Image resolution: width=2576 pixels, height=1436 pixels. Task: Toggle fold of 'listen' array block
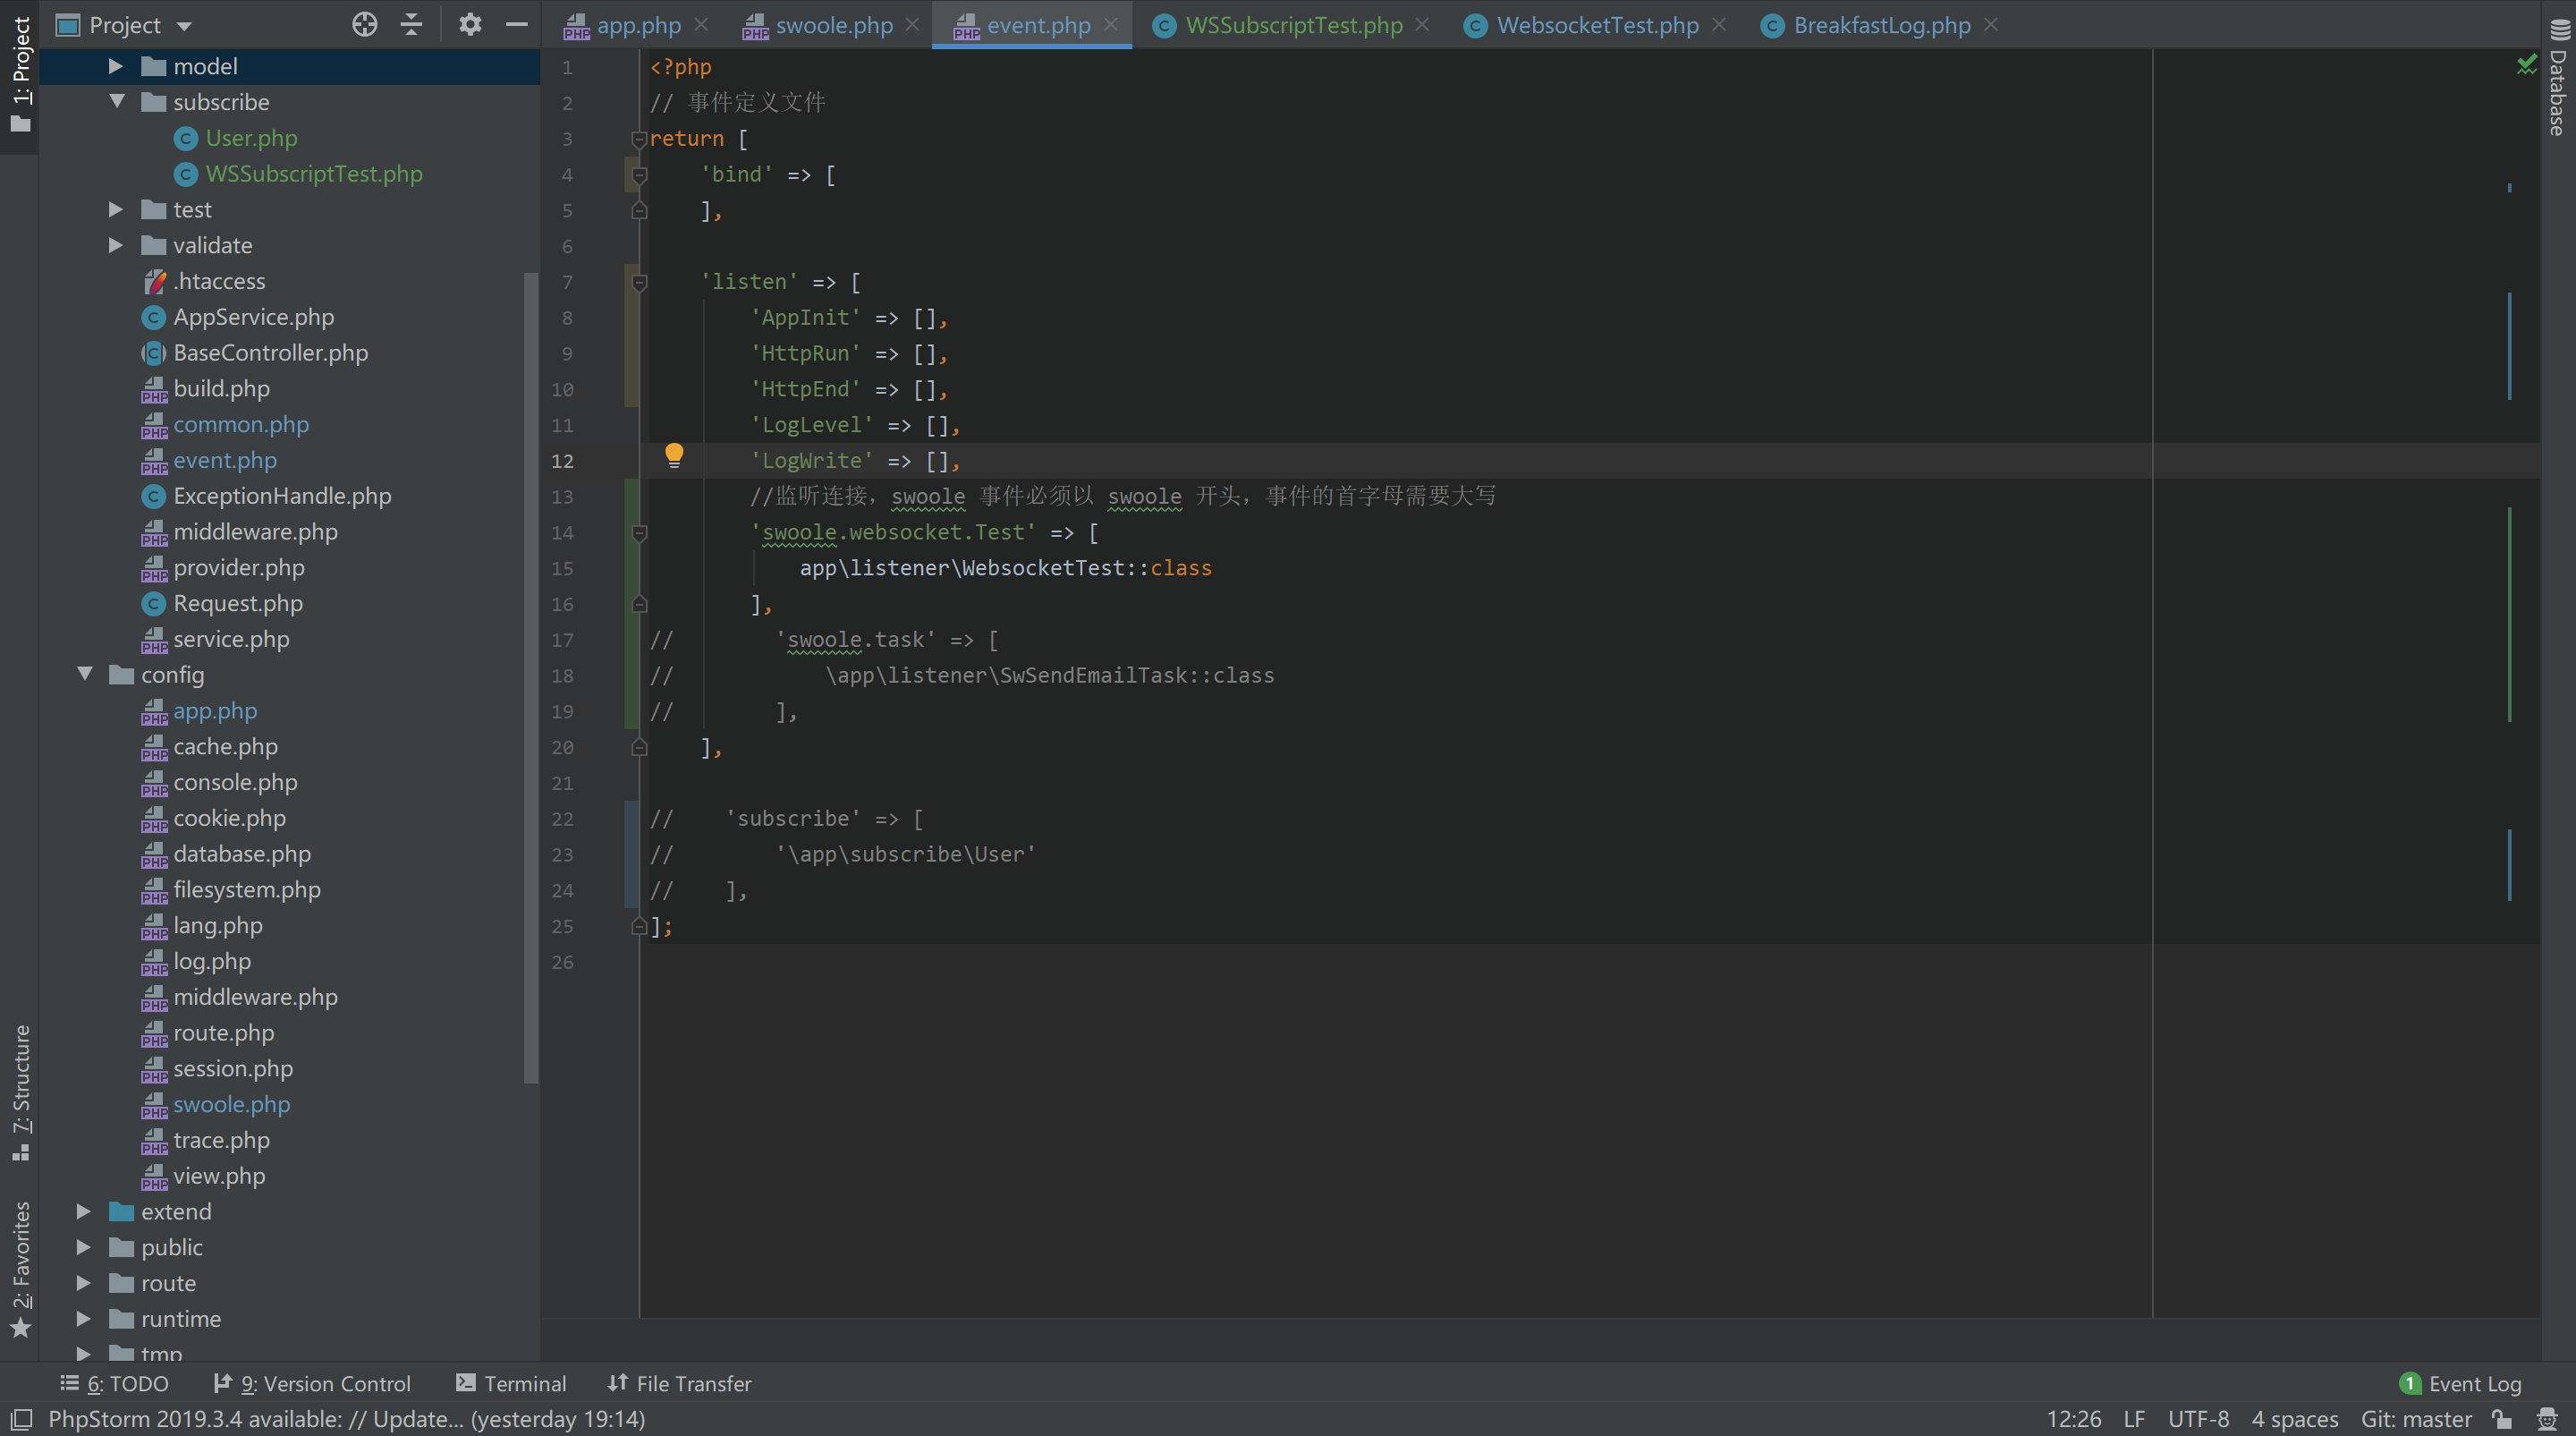[640, 282]
